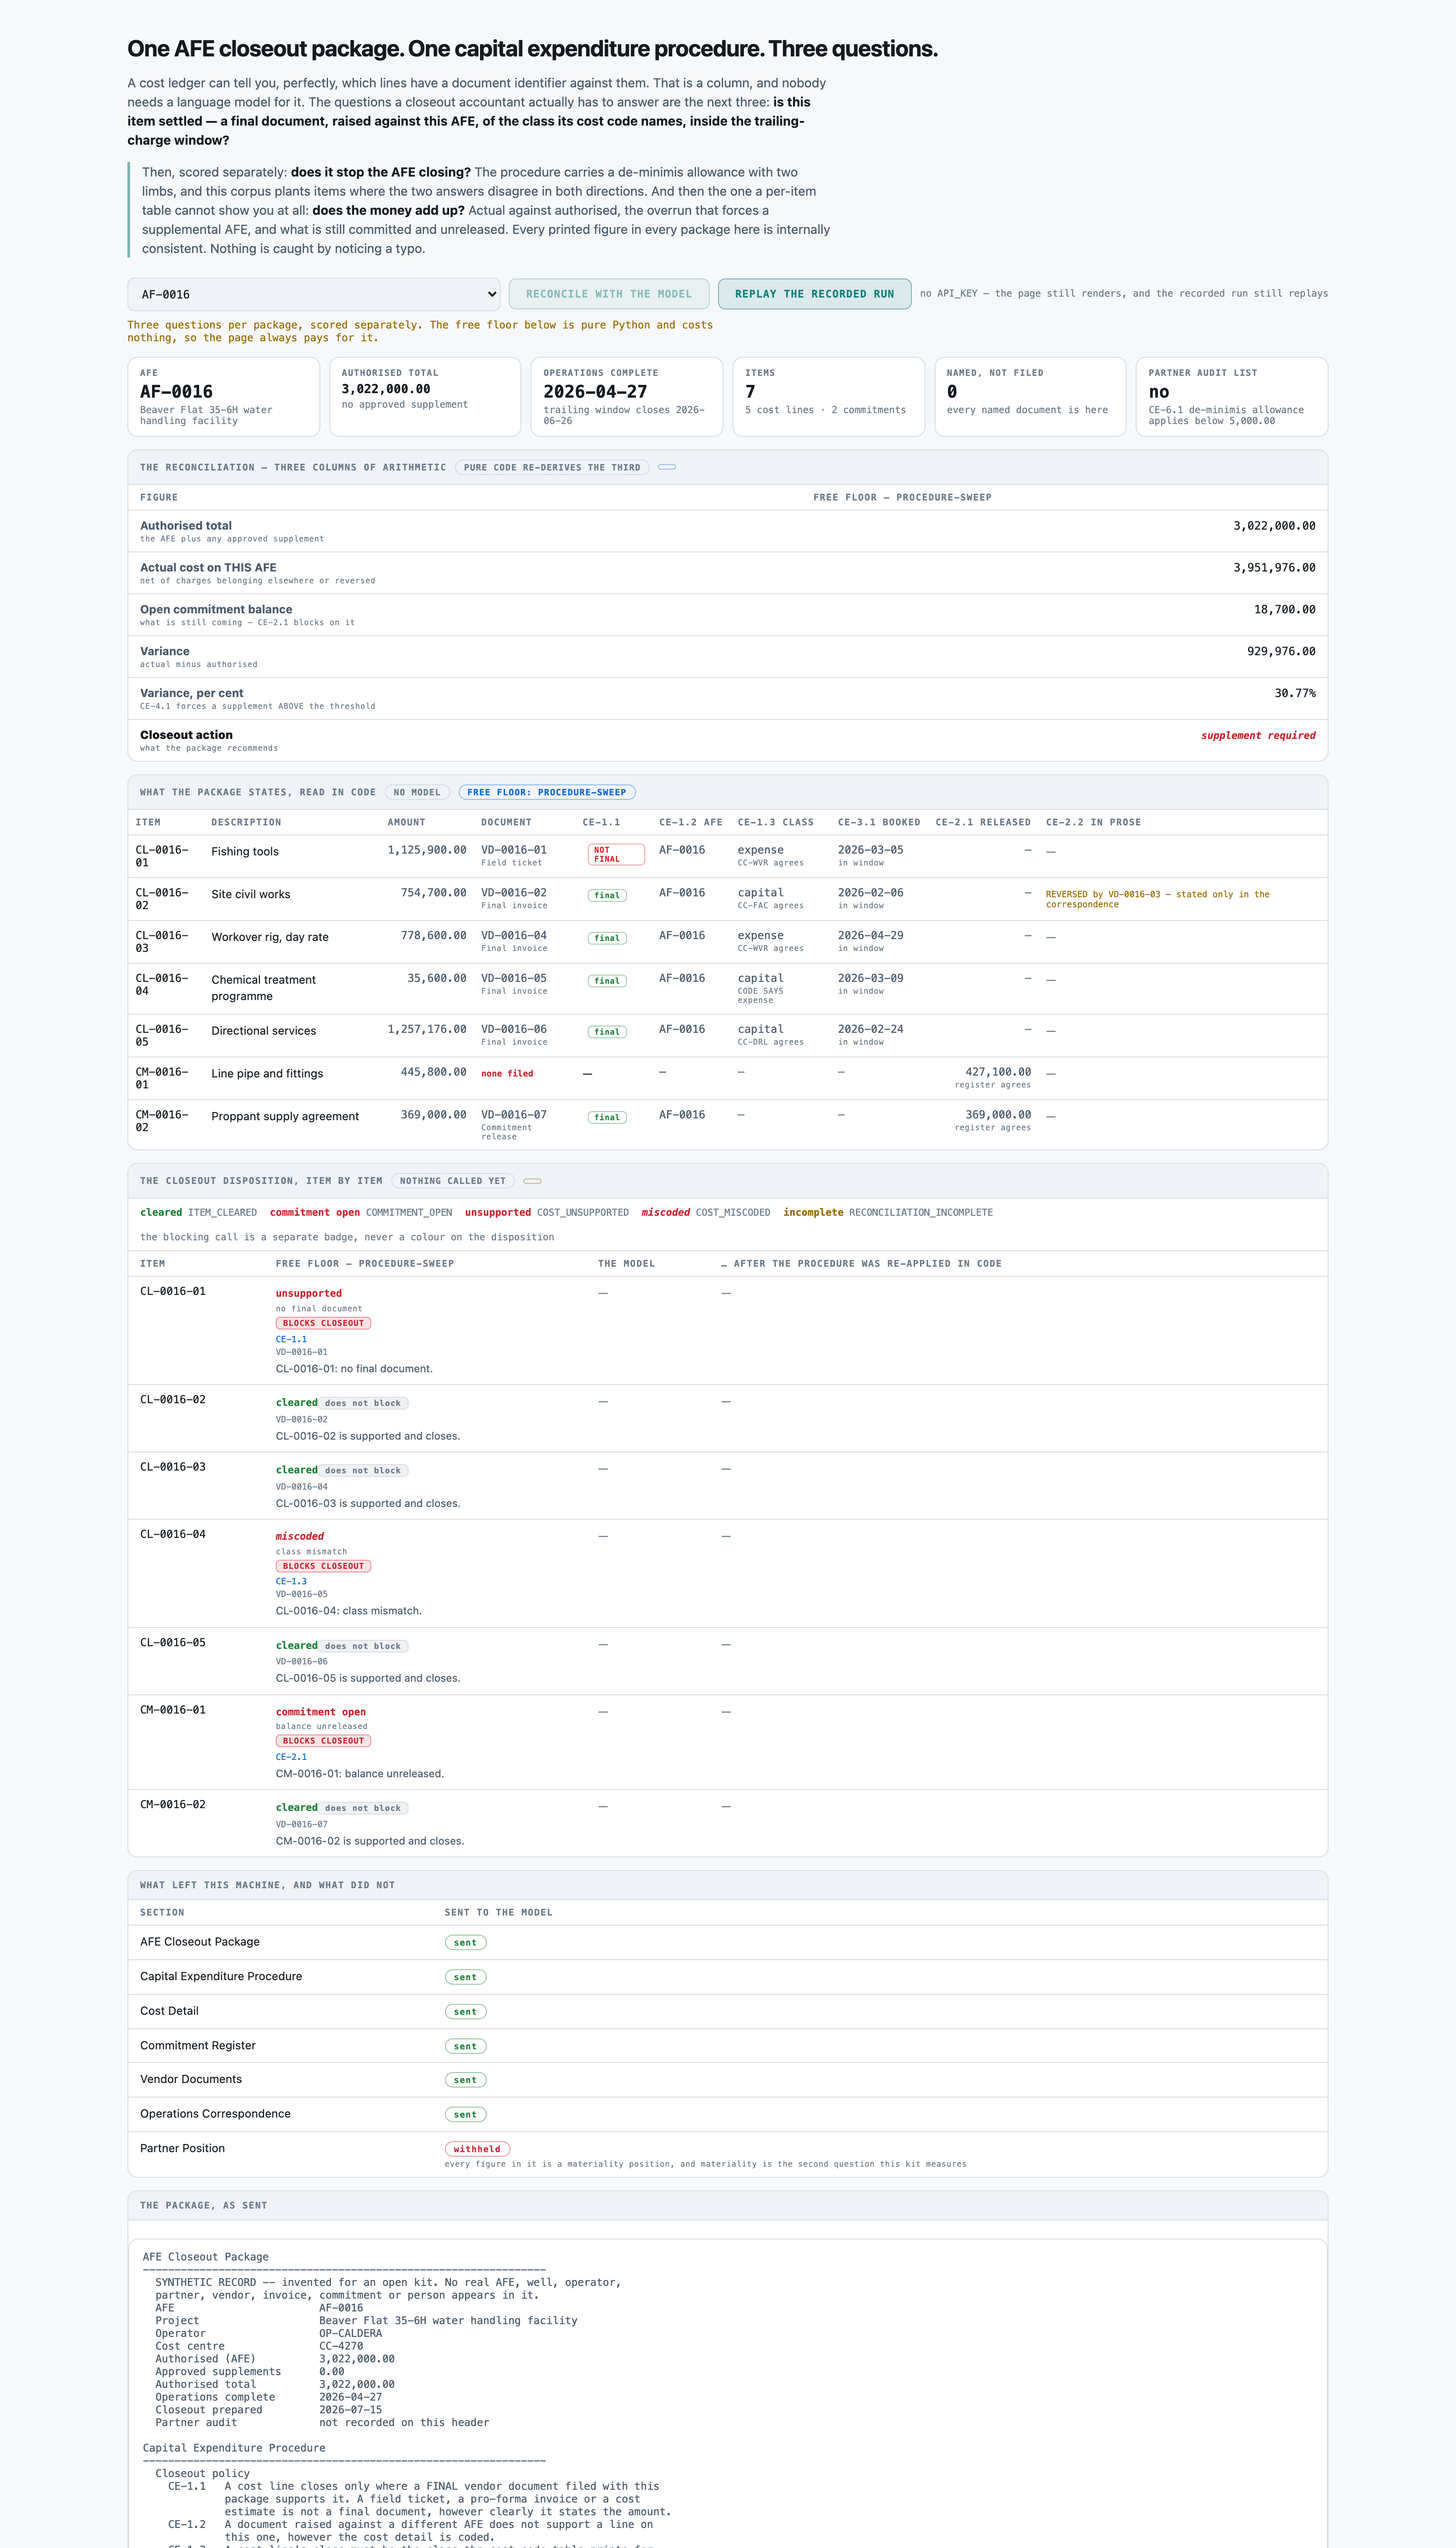
Task: Click Site civil works amount 754,700.00
Action: 433,893
